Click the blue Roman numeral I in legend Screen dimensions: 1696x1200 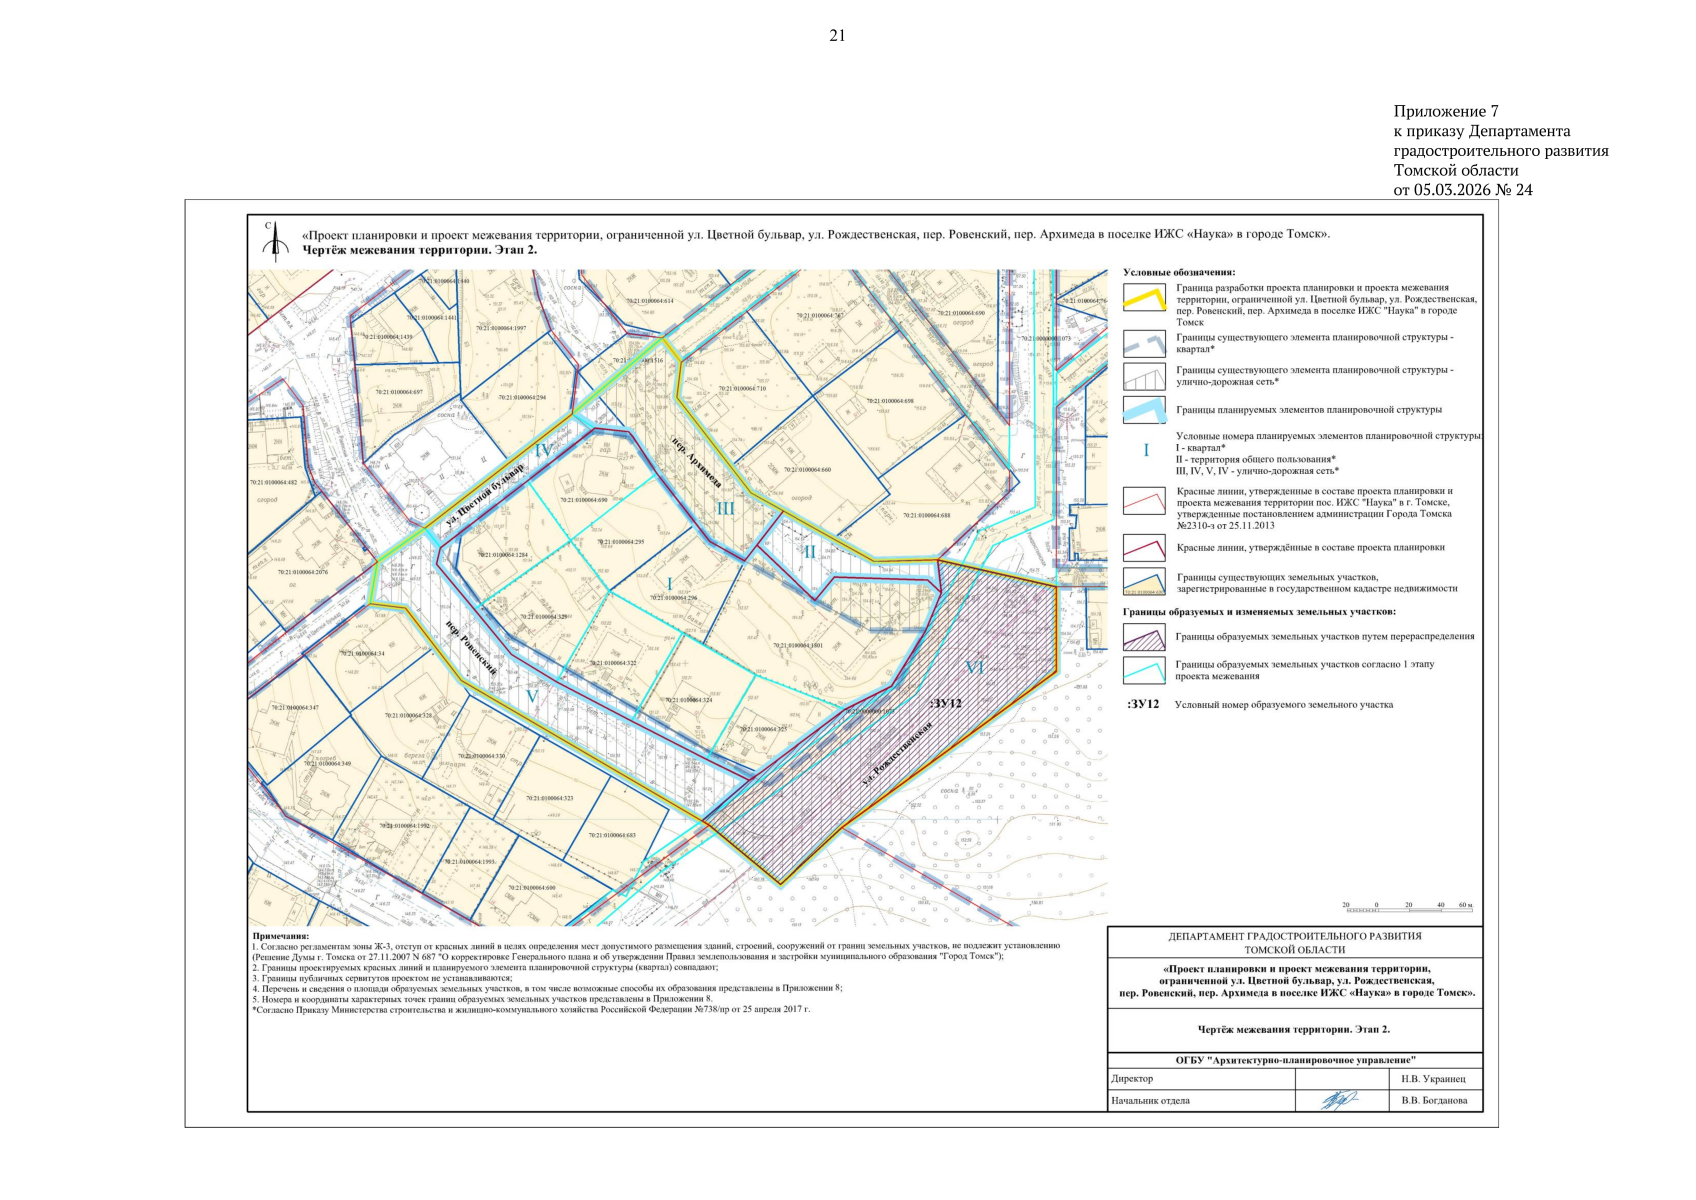click(1146, 451)
